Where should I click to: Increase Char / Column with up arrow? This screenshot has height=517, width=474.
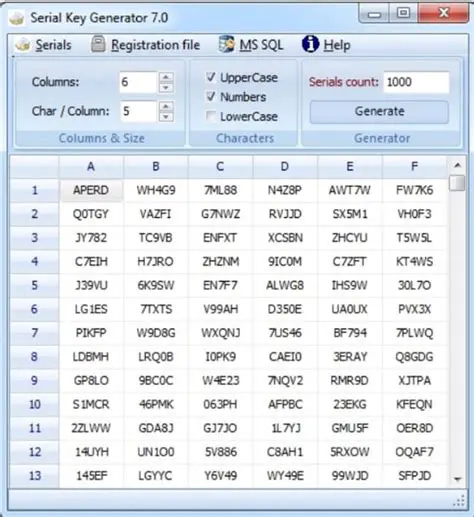pyautogui.click(x=166, y=106)
